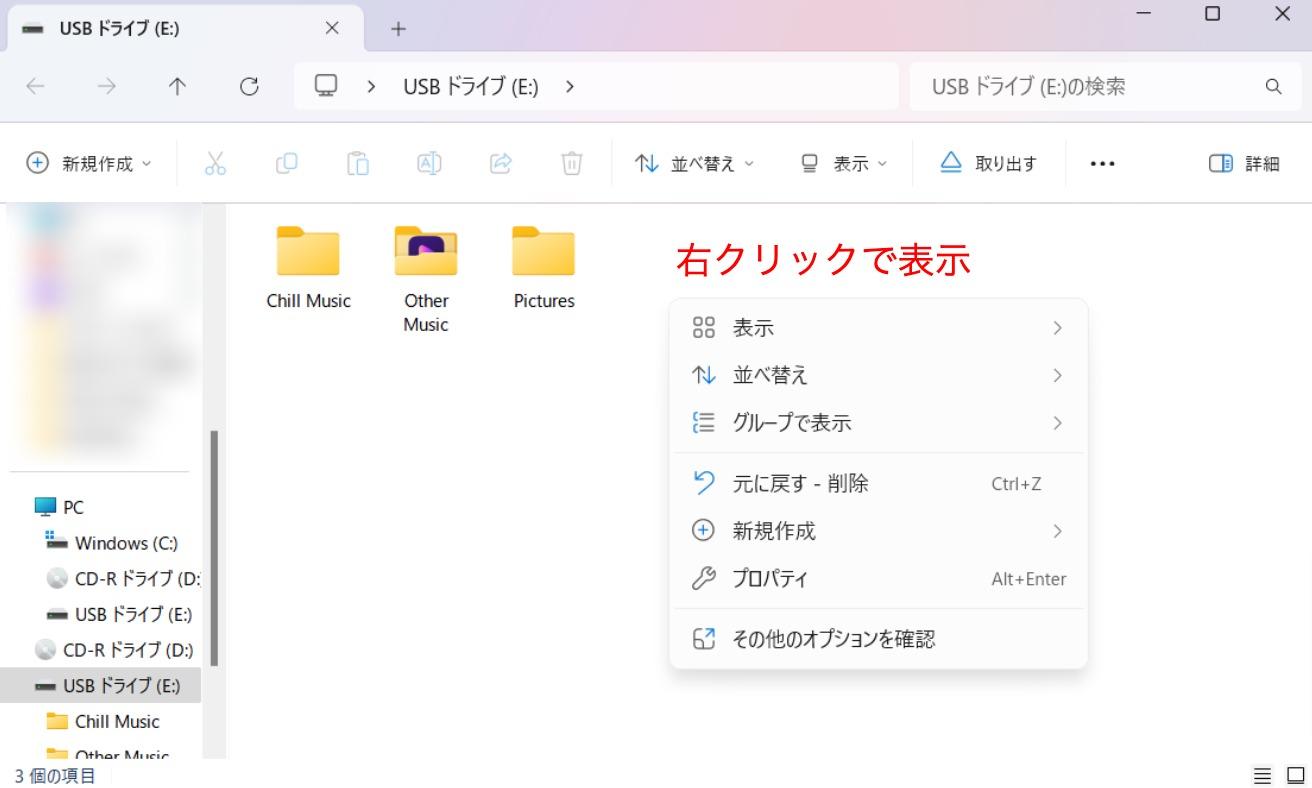Click the magnifier search icon

click(1273, 87)
